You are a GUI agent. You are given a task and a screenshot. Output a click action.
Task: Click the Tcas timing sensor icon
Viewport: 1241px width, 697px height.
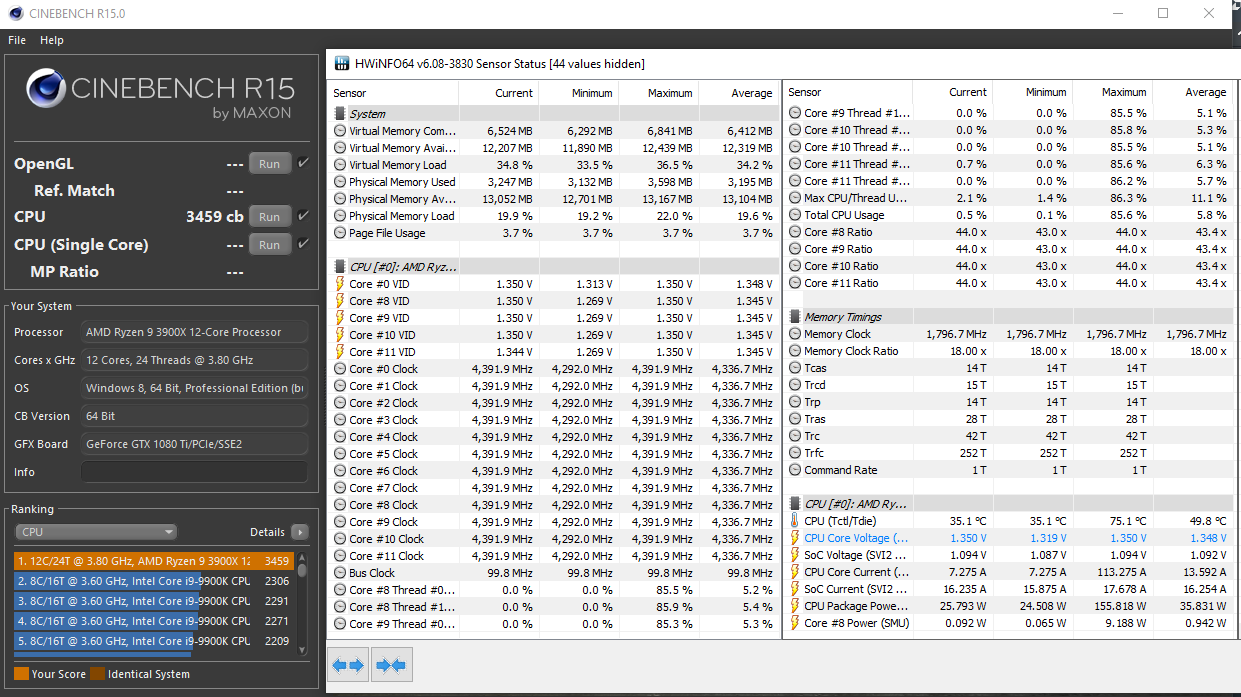(795, 368)
